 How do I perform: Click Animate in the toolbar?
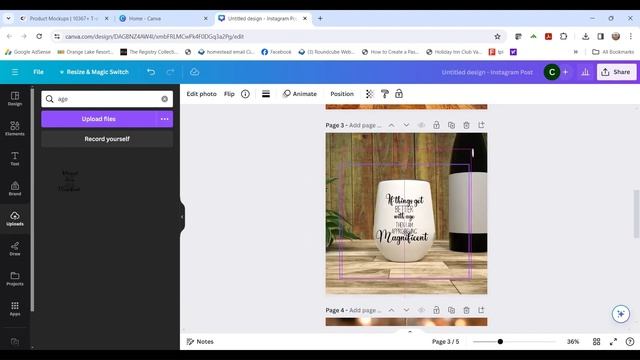click(x=300, y=94)
